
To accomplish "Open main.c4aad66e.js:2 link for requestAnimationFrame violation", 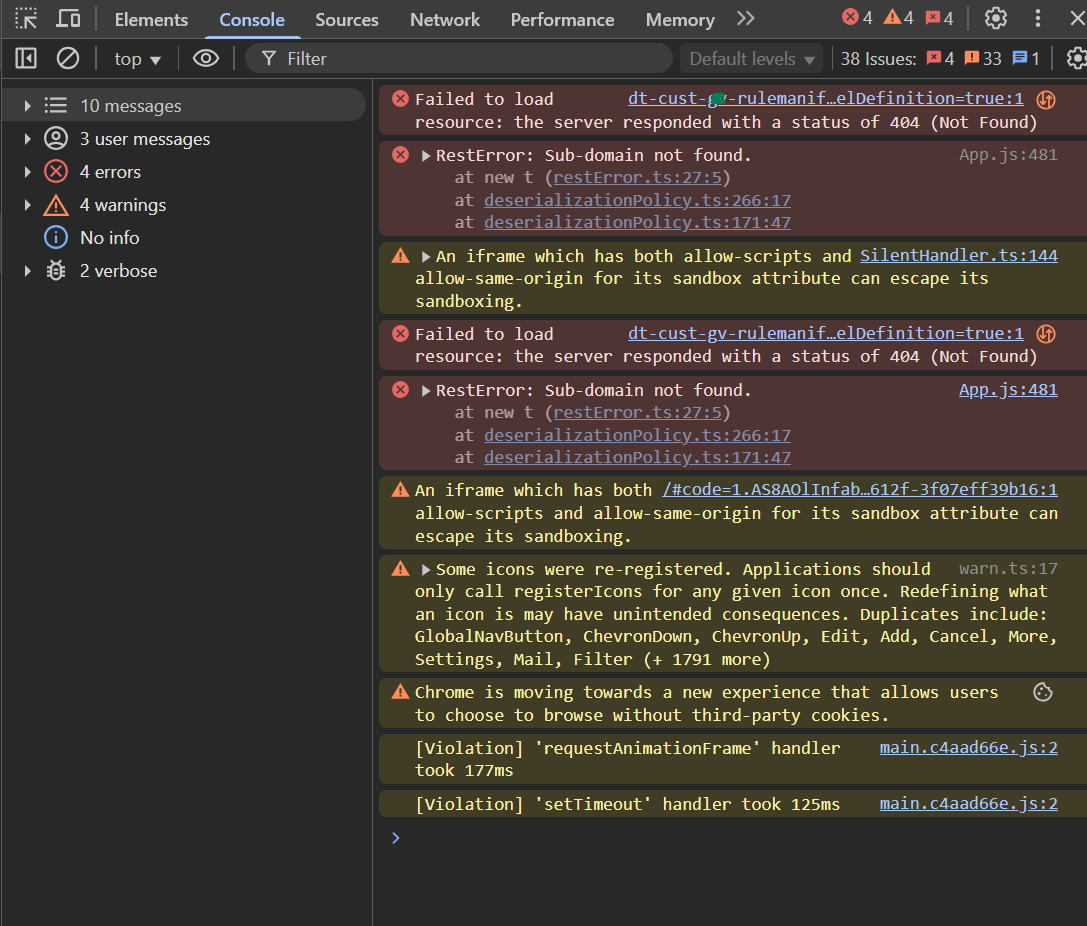I will (968, 747).
